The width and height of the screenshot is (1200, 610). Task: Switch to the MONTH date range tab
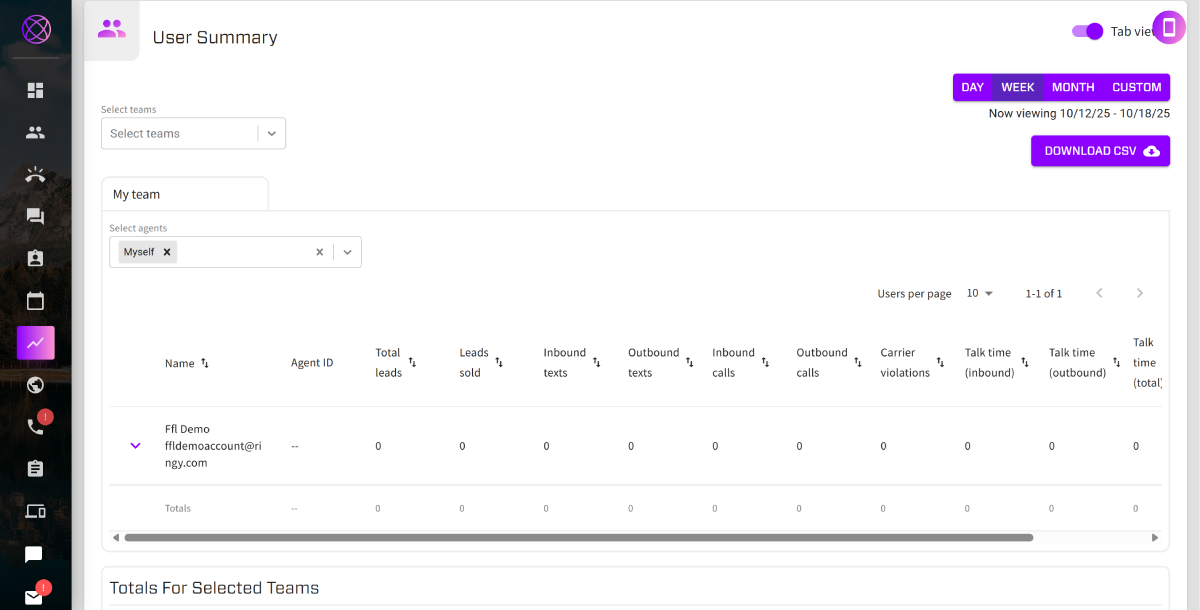(x=1072, y=87)
